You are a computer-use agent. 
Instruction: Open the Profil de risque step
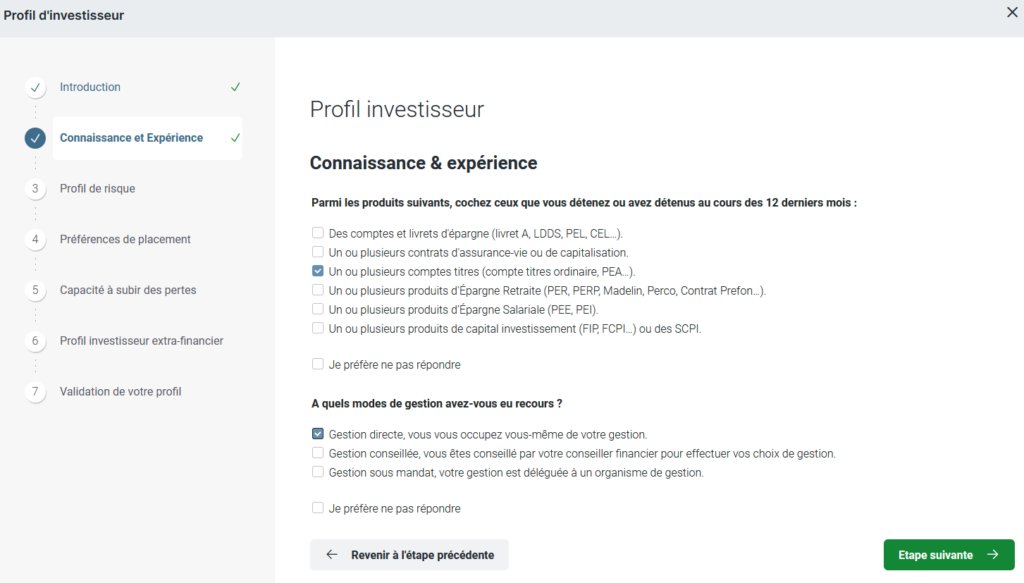97,189
